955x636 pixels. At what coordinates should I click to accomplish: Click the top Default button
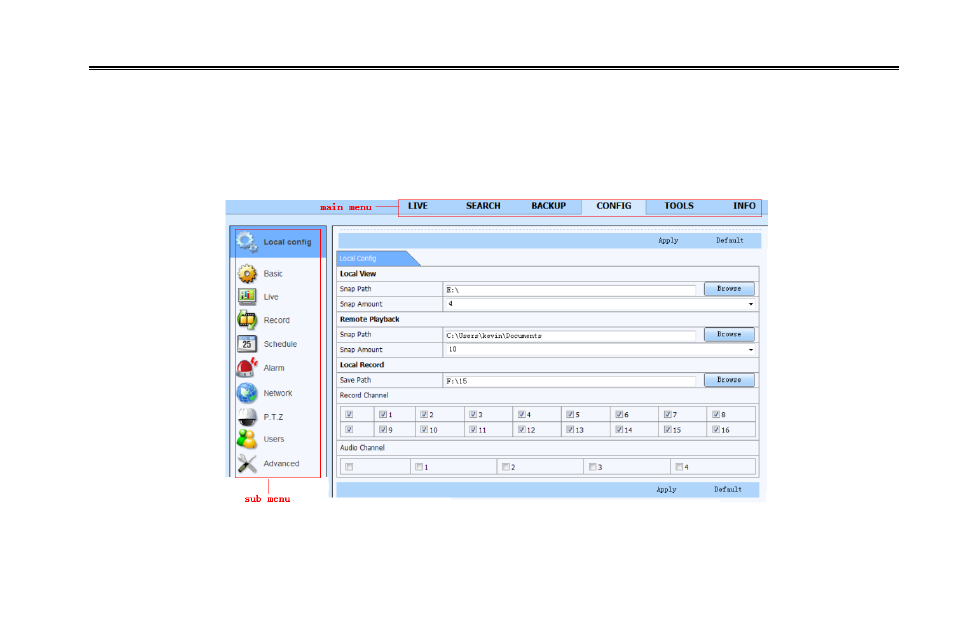(729, 241)
